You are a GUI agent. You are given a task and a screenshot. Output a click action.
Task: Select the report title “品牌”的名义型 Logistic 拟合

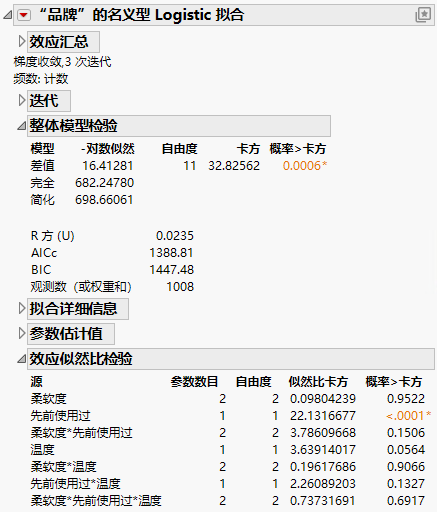(142, 15)
